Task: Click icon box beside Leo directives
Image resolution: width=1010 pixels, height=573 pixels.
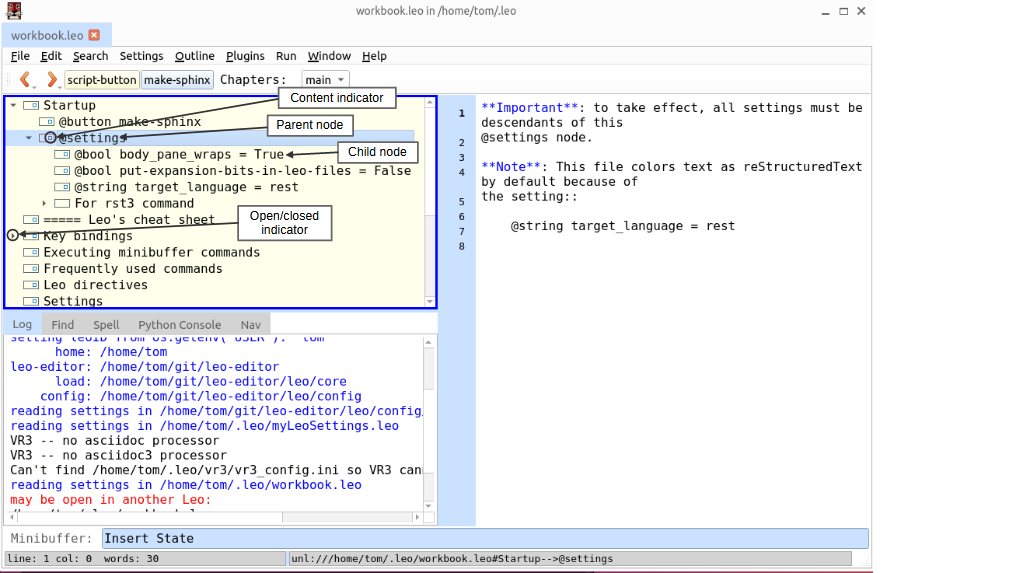Action: [x=31, y=285]
